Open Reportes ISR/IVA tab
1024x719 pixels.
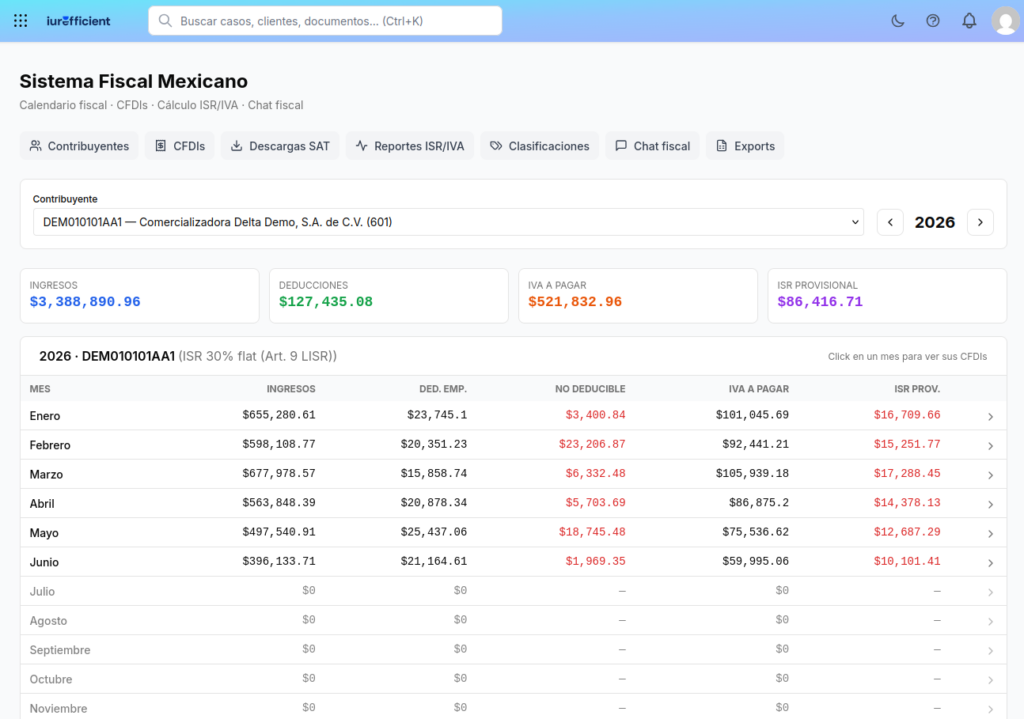pos(409,146)
